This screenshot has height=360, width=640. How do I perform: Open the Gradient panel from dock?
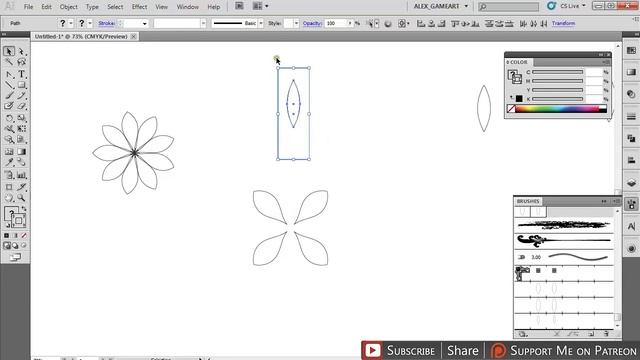coord(631,72)
